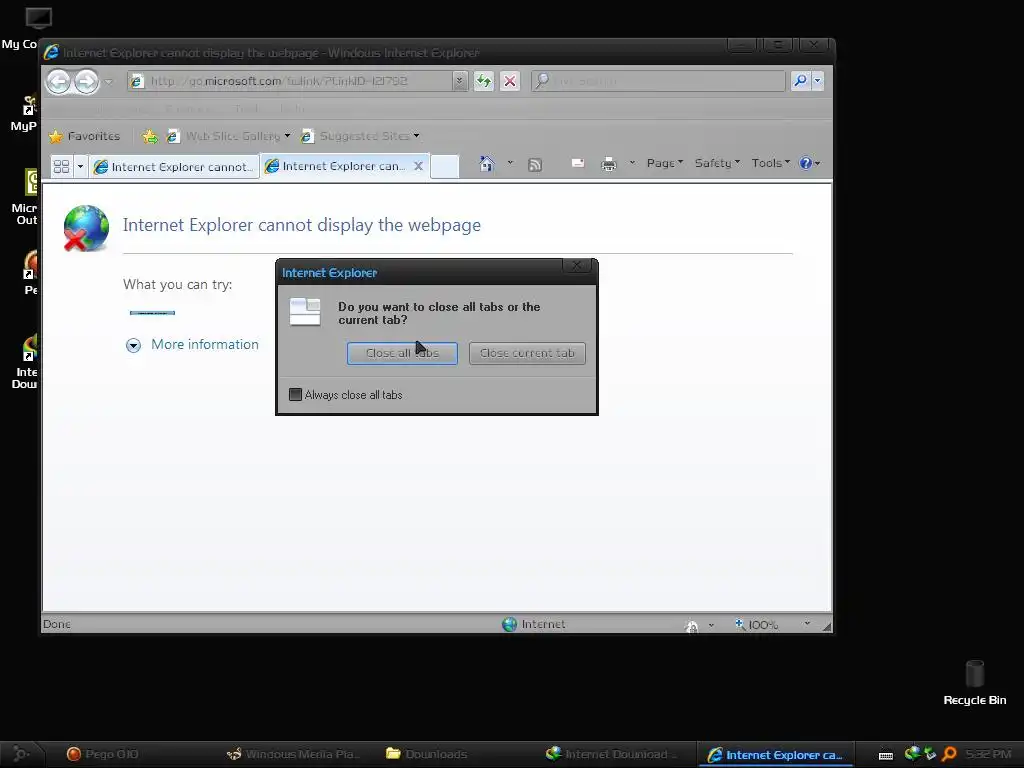
Task: Open Downloads folder taskbar item
Action: [426, 754]
